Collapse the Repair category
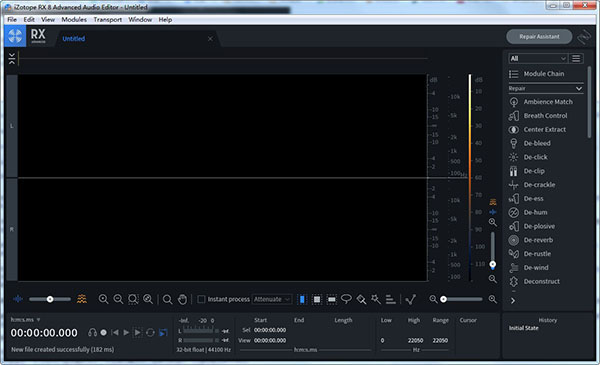The width and height of the screenshot is (600, 365). click(x=579, y=88)
